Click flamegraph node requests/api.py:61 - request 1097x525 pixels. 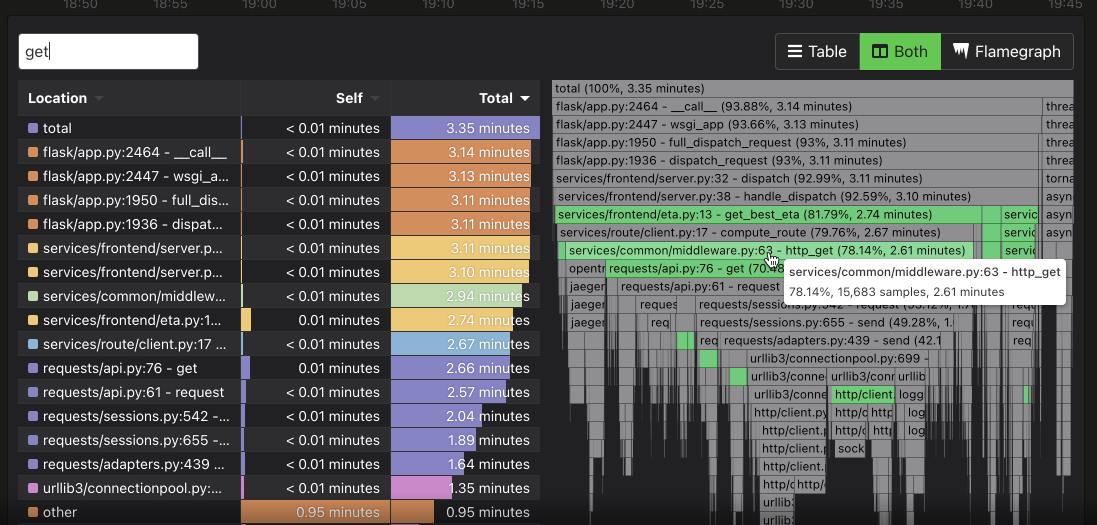click(x=701, y=286)
